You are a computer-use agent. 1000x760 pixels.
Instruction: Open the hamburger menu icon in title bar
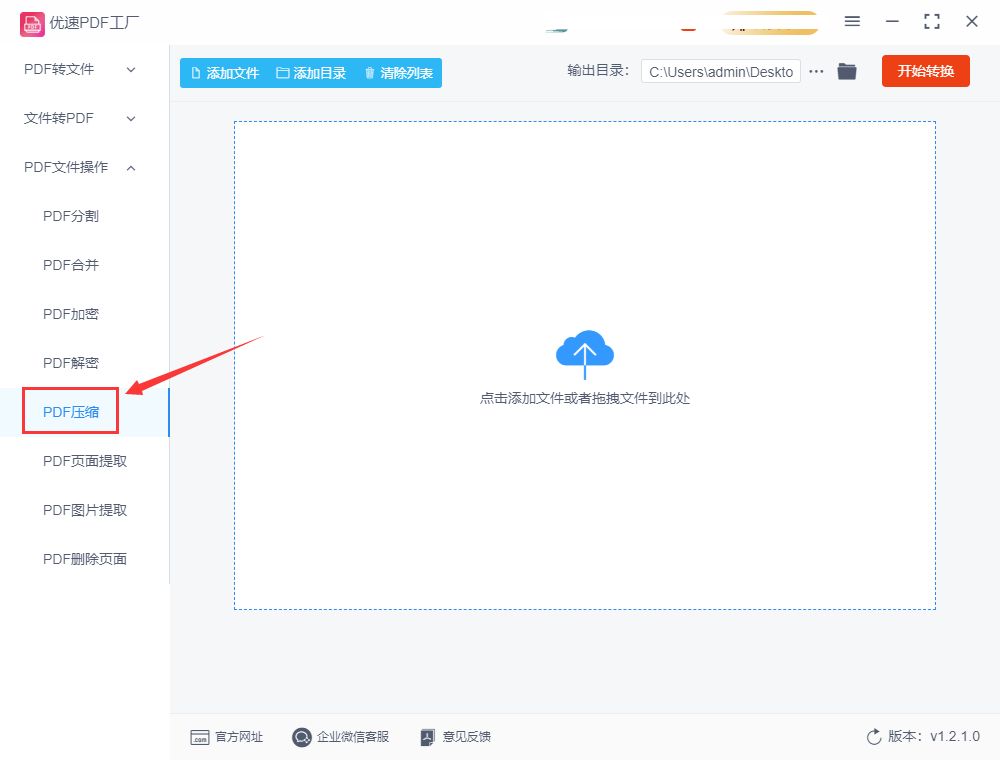[x=852, y=22]
